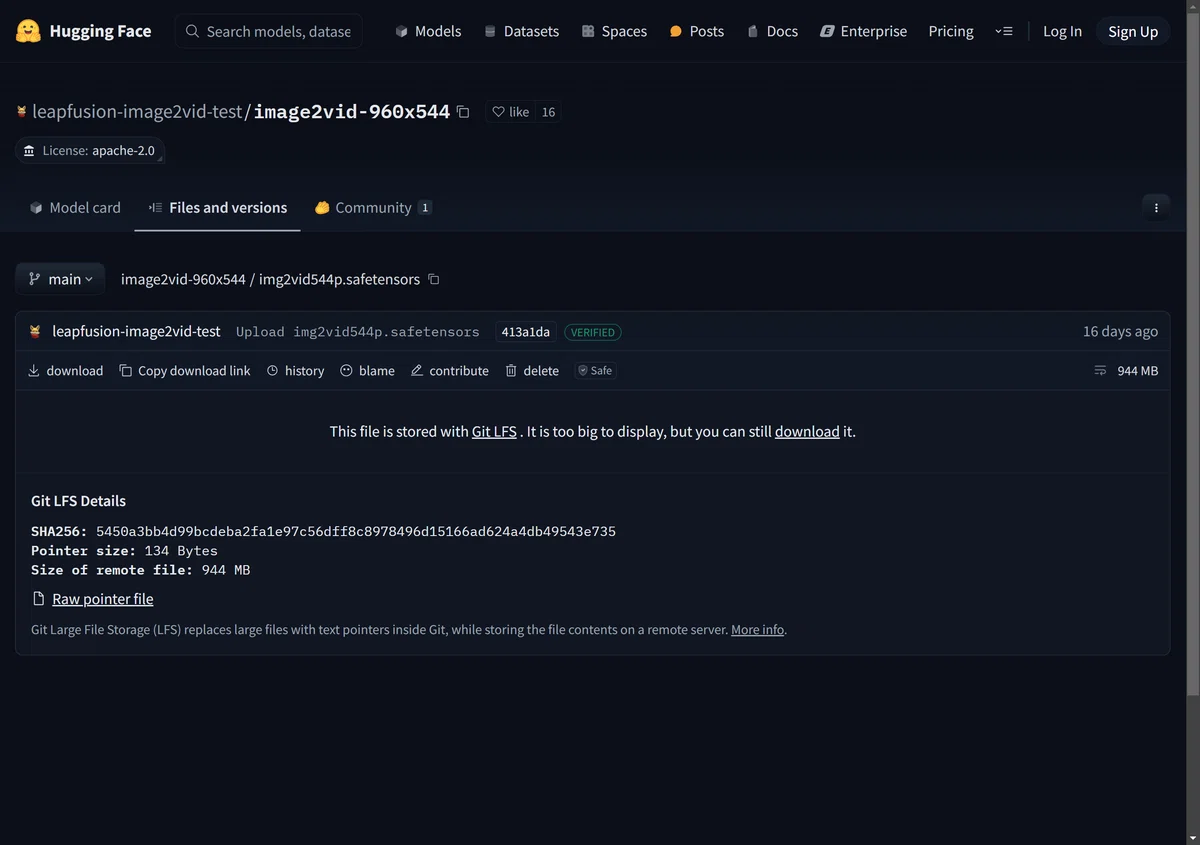Click img2vid544p.safetensors in the breadcrumb

(x=339, y=279)
